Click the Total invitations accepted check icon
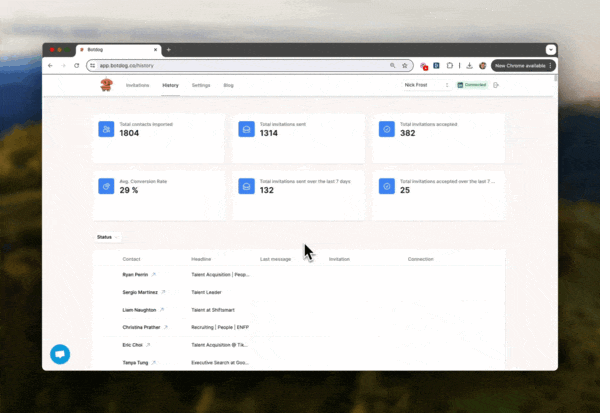Screen dimensions: 610x420 tap(387, 129)
